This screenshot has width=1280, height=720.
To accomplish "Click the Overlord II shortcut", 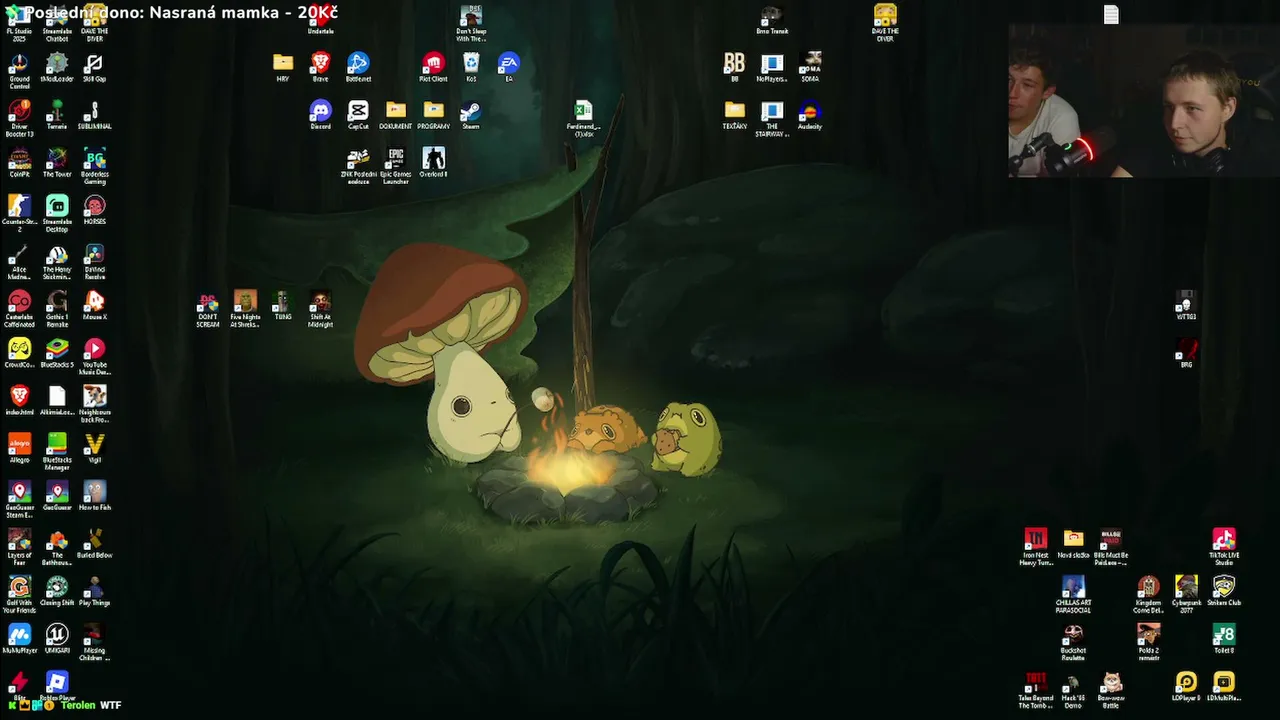I will 433,163.
